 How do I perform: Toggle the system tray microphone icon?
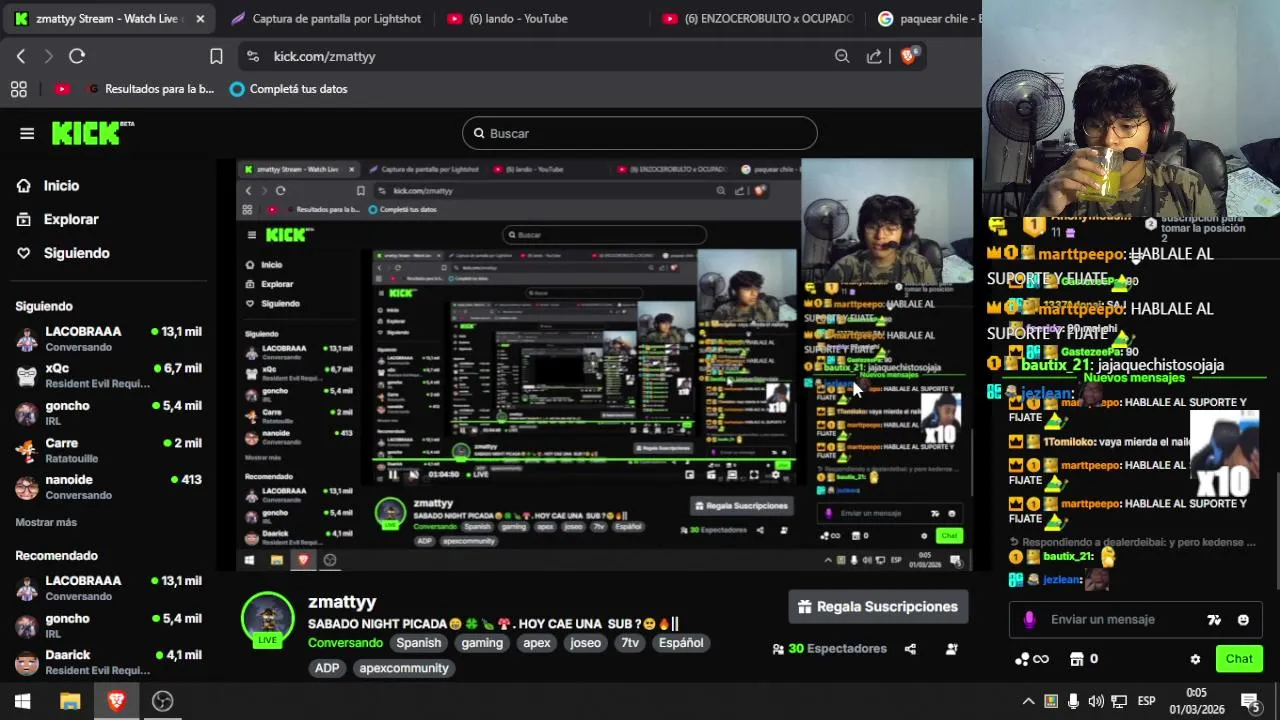click(x=1073, y=701)
